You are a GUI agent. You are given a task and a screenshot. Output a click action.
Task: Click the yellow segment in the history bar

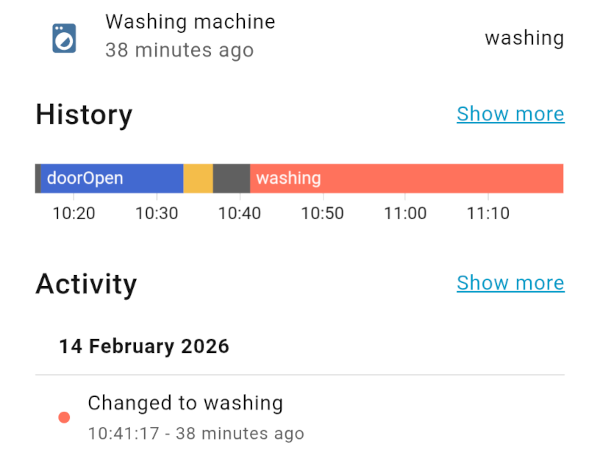tap(198, 178)
